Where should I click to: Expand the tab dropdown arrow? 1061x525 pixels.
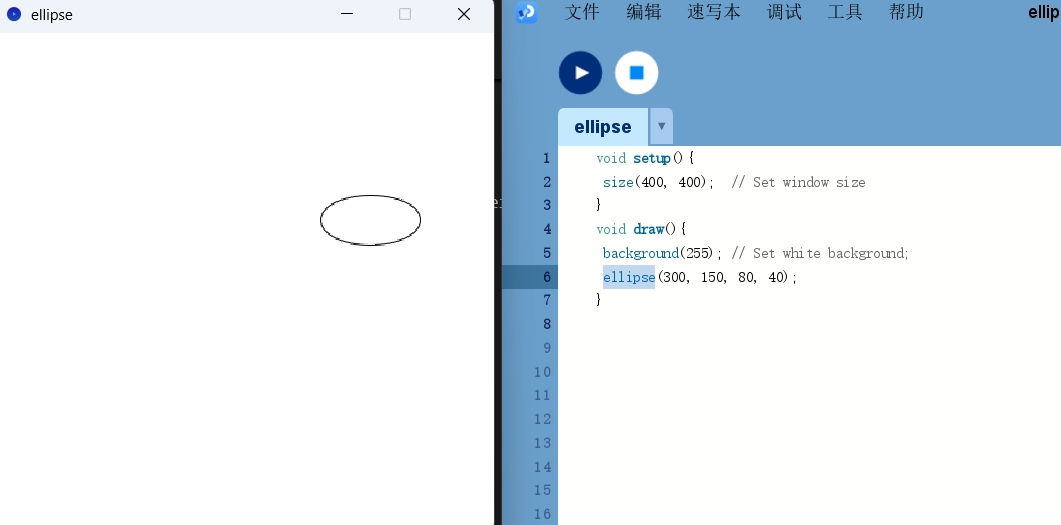pyautogui.click(x=661, y=127)
